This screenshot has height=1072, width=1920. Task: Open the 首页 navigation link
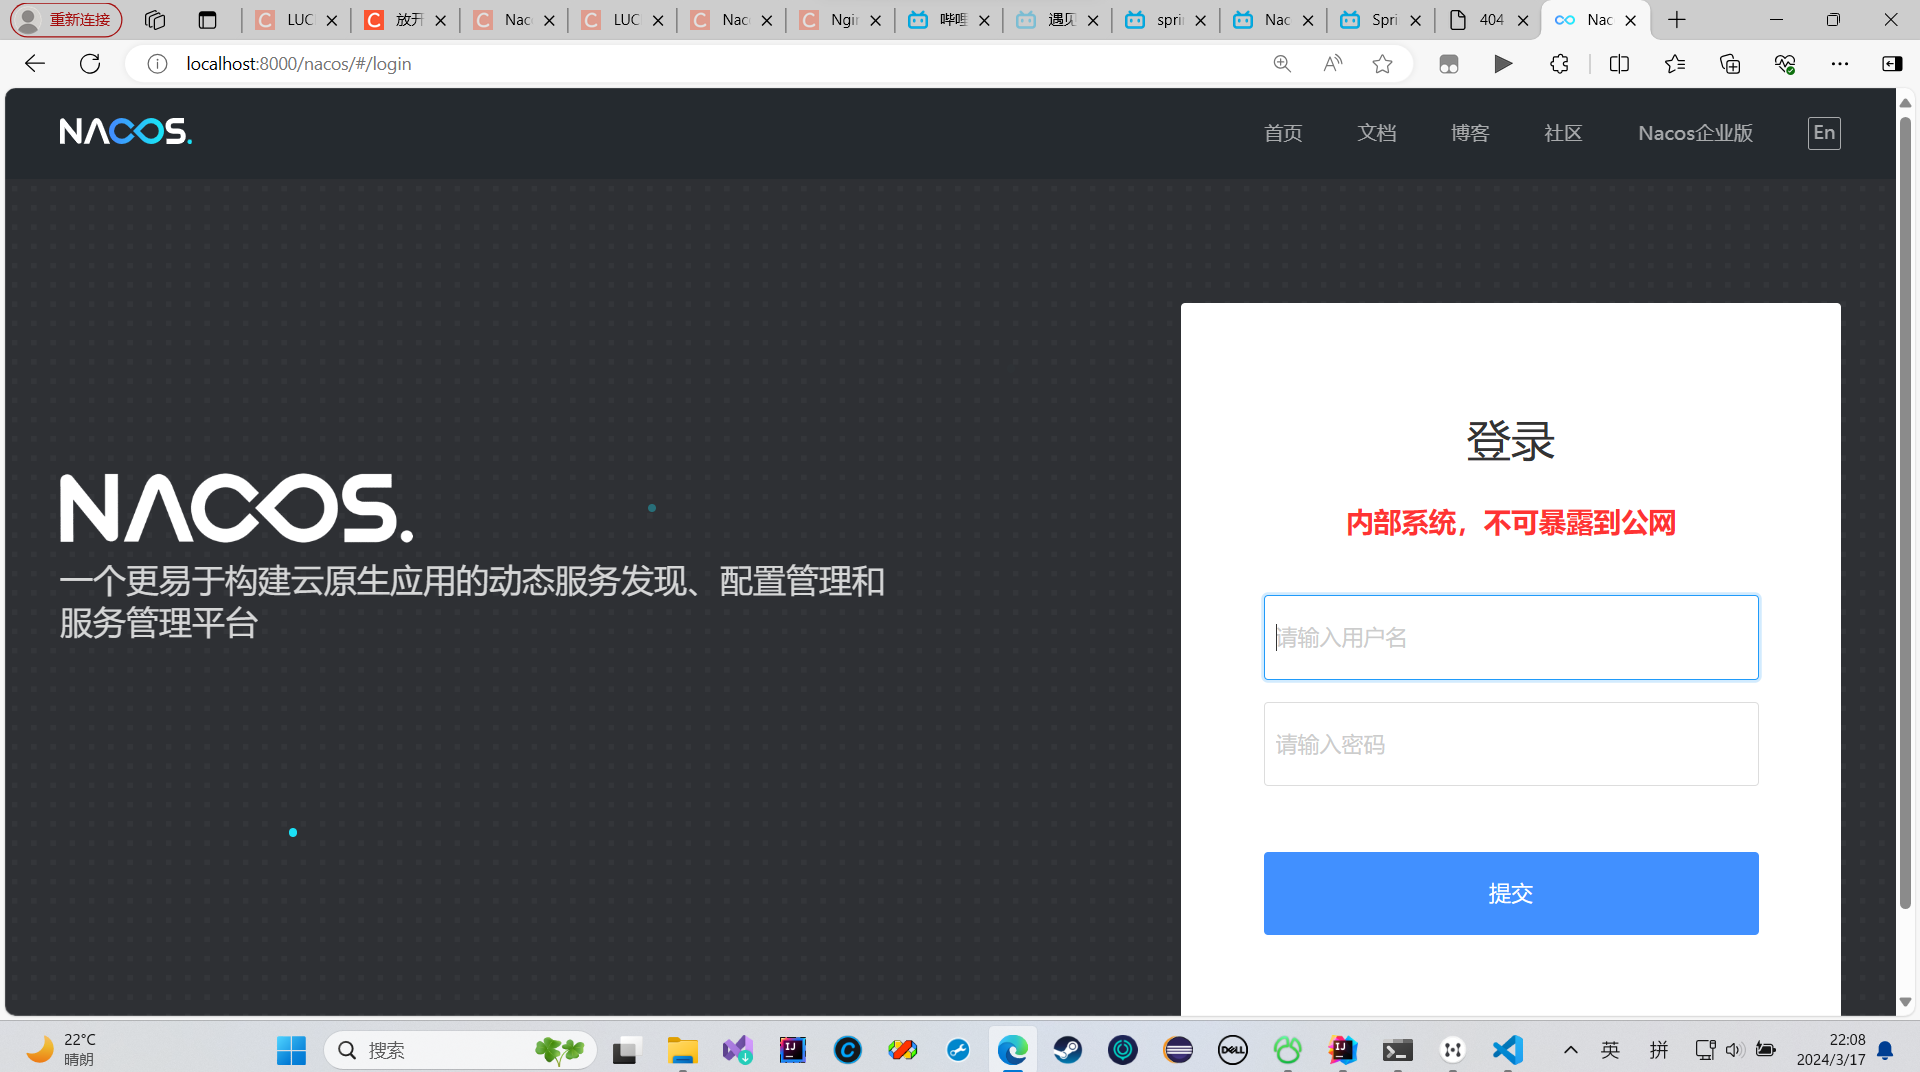[x=1283, y=133]
